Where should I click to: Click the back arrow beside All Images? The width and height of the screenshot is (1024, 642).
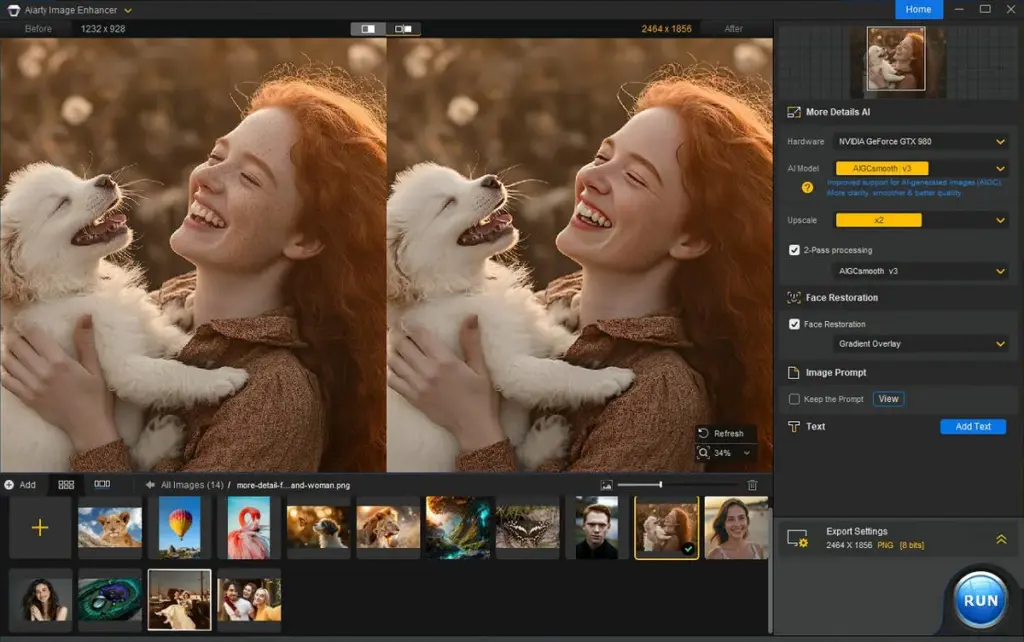pyautogui.click(x=150, y=485)
